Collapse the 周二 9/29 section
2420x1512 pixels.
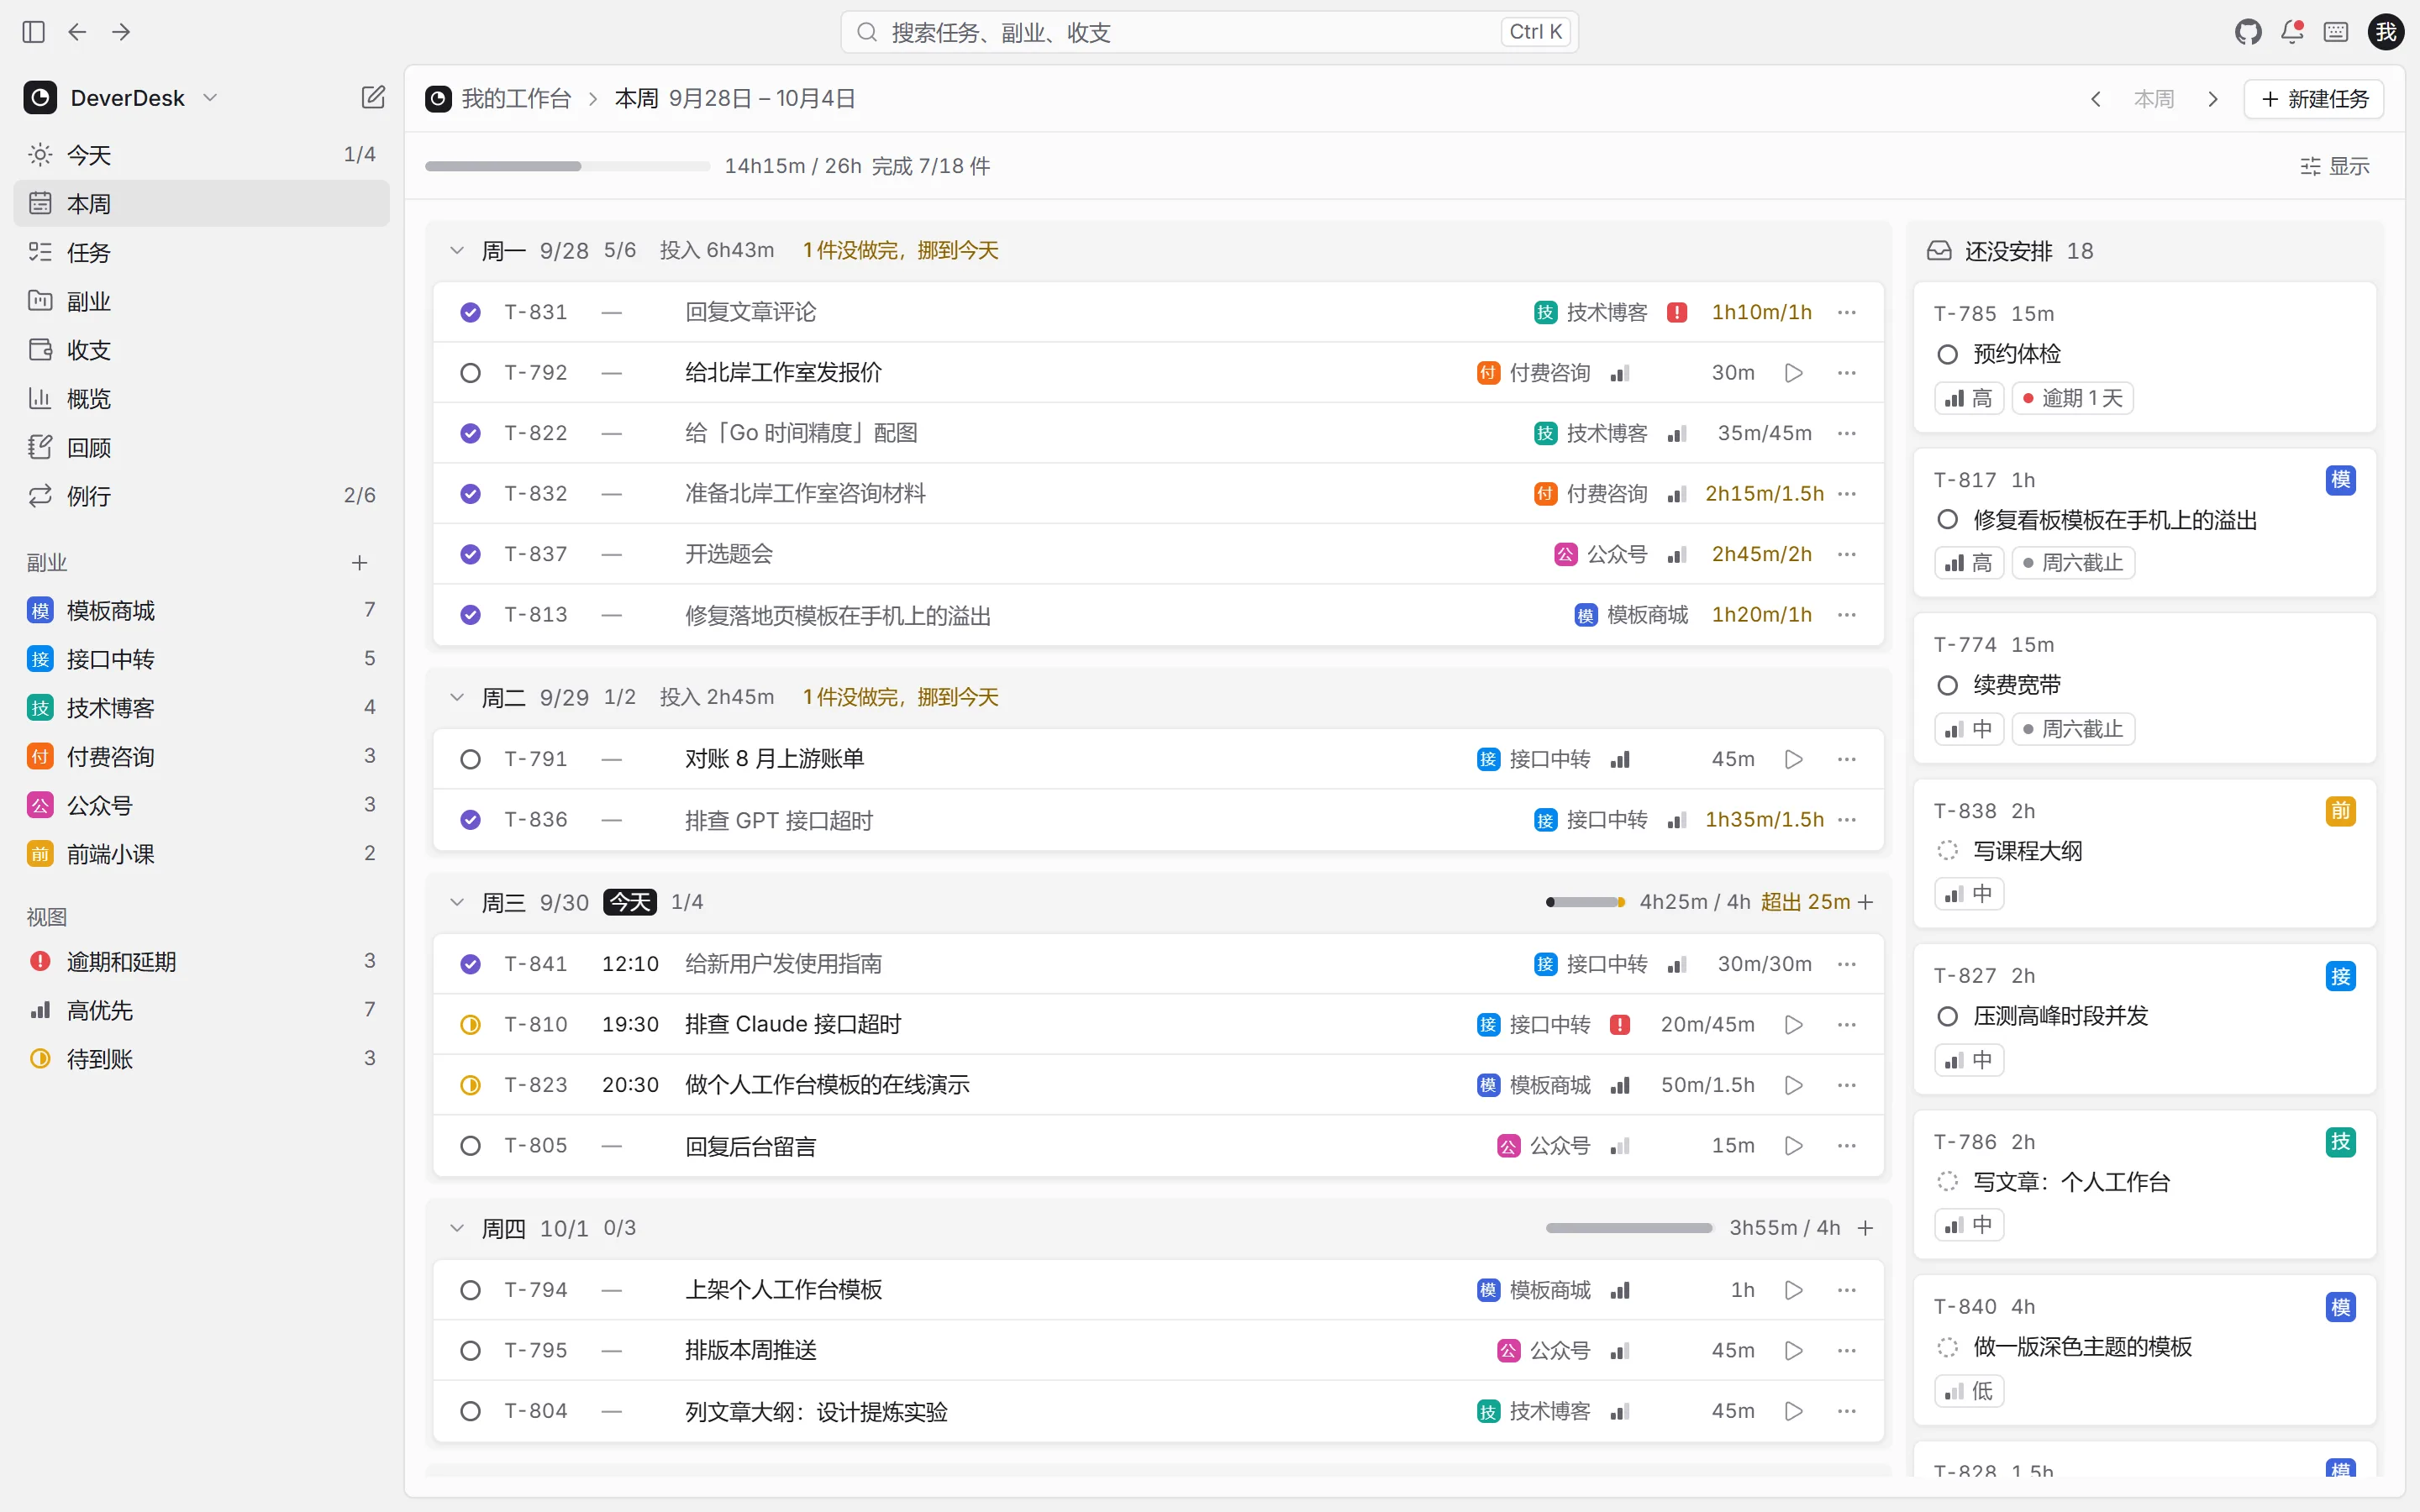[457, 697]
